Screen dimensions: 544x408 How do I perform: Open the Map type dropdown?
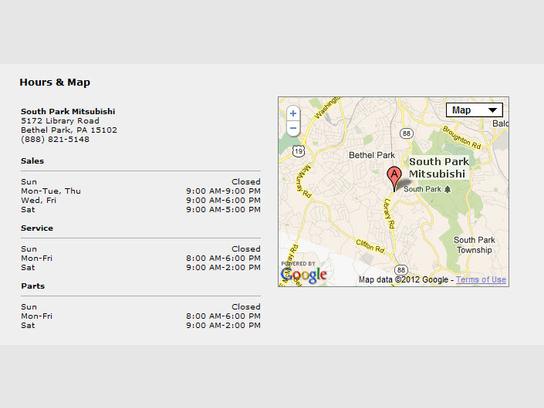click(x=474, y=110)
